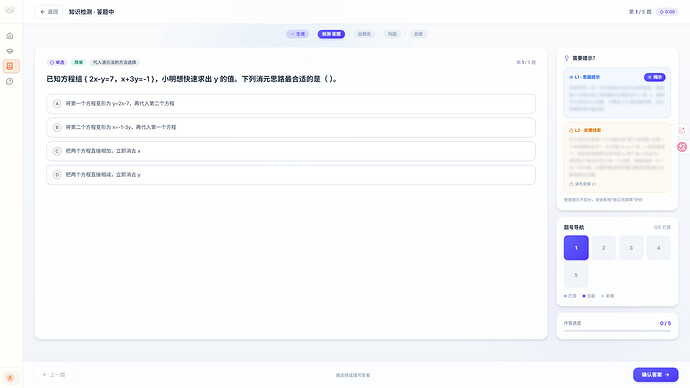Select option D: 两个方程直接相减消去 y
The height and width of the screenshot is (388, 690).
click(291, 175)
